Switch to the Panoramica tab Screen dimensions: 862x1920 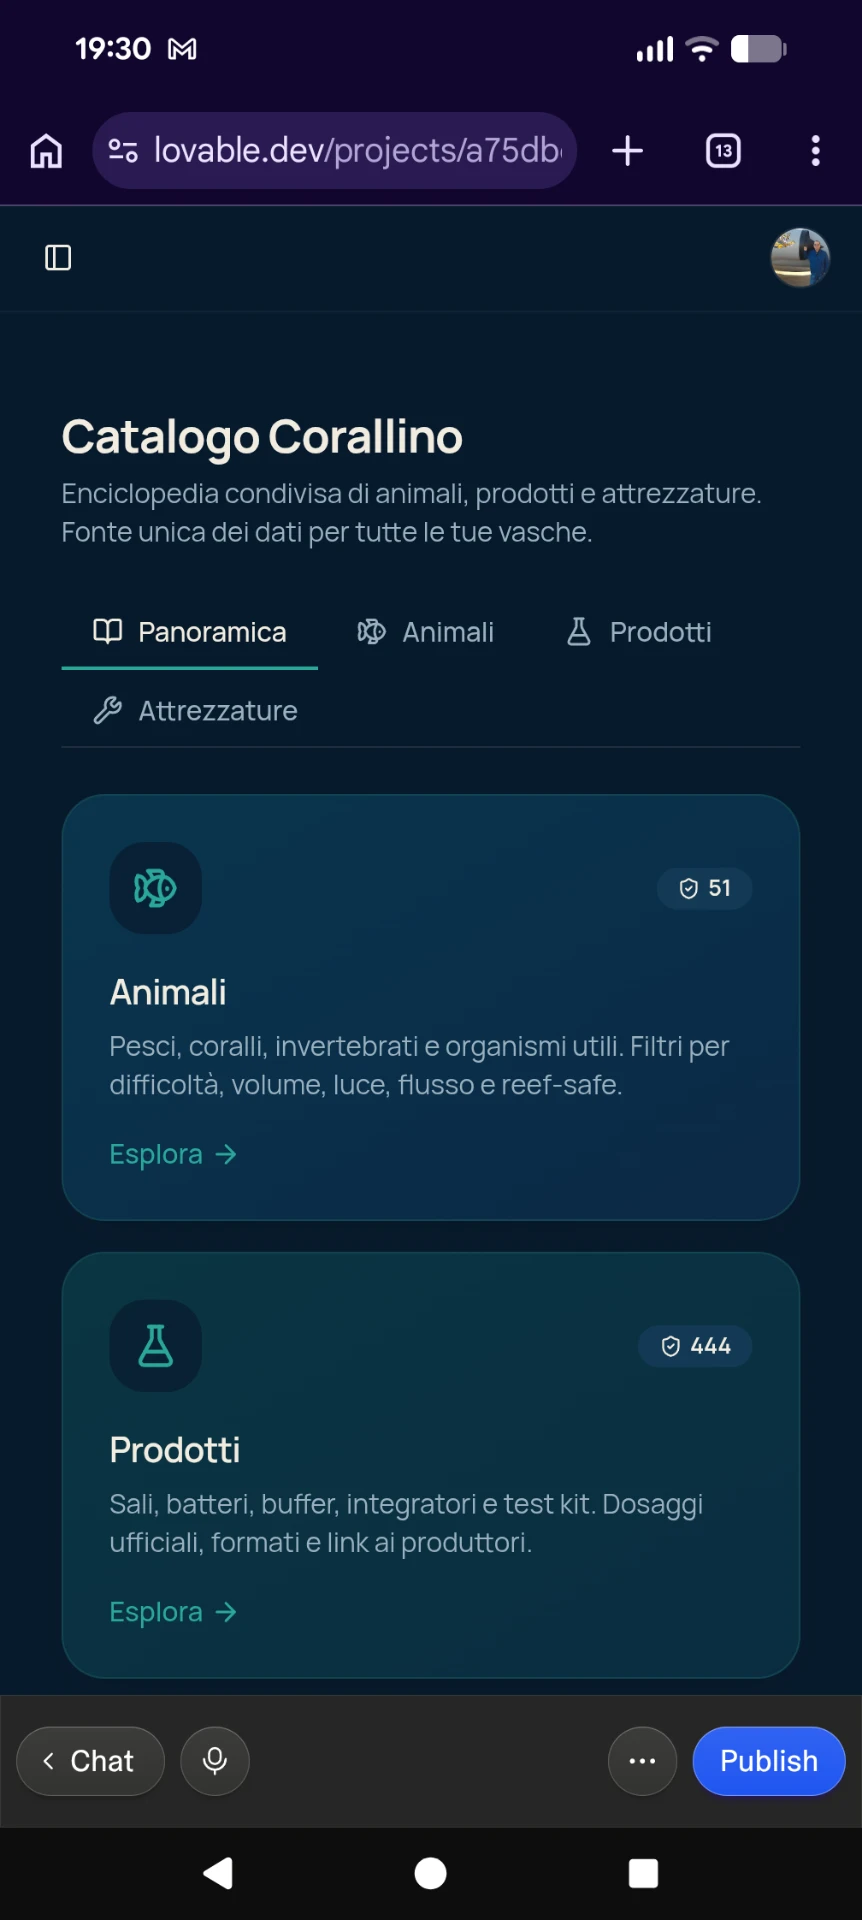tap(190, 632)
